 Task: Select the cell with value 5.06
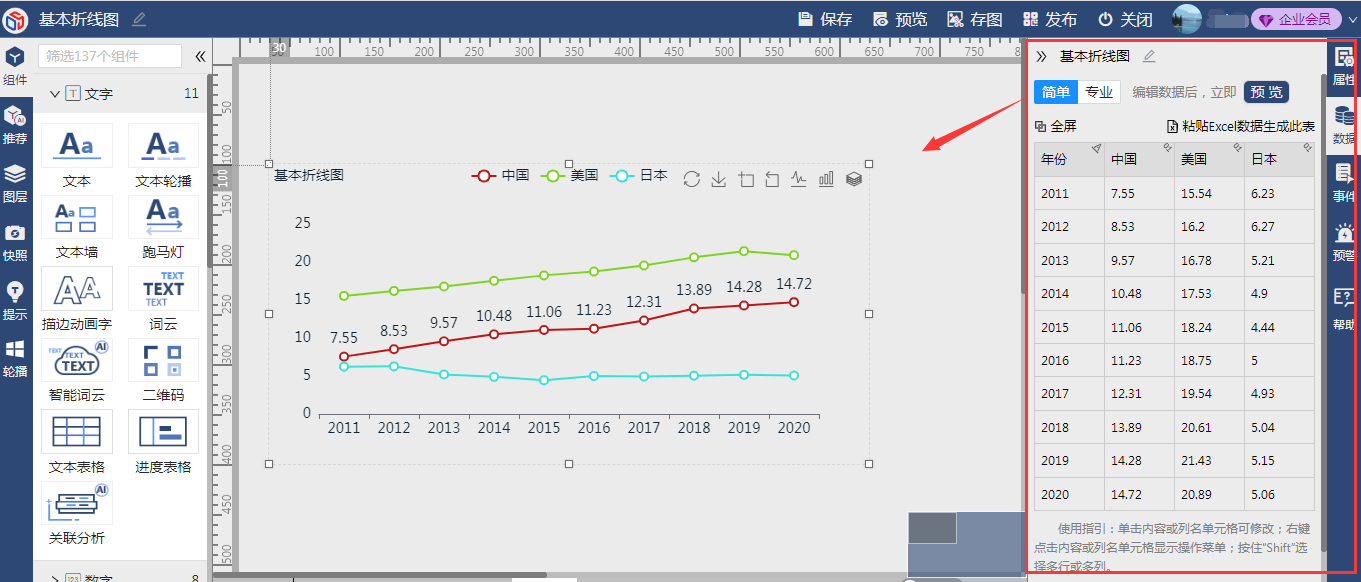pos(1279,494)
